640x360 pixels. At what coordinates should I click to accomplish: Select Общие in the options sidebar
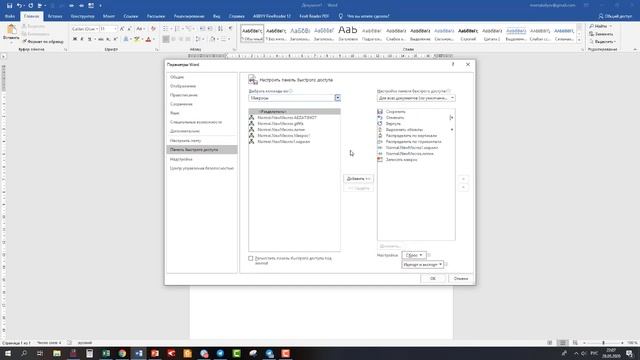[x=202, y=77]
